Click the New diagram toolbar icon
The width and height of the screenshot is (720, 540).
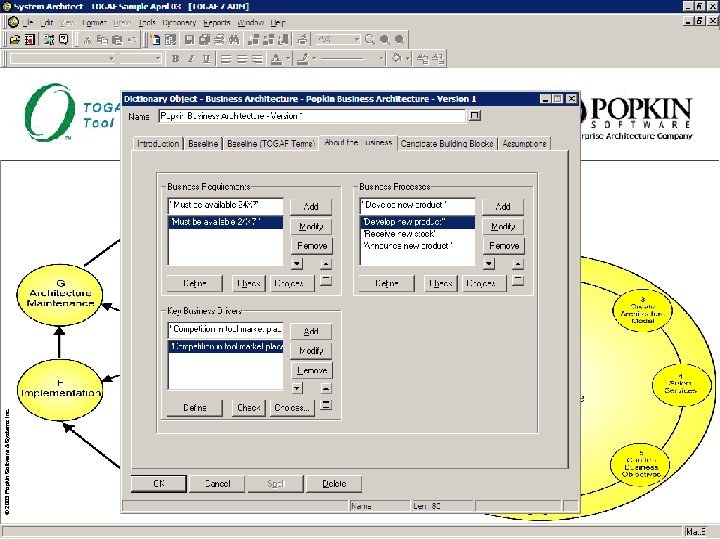click(x=156, y=39)
